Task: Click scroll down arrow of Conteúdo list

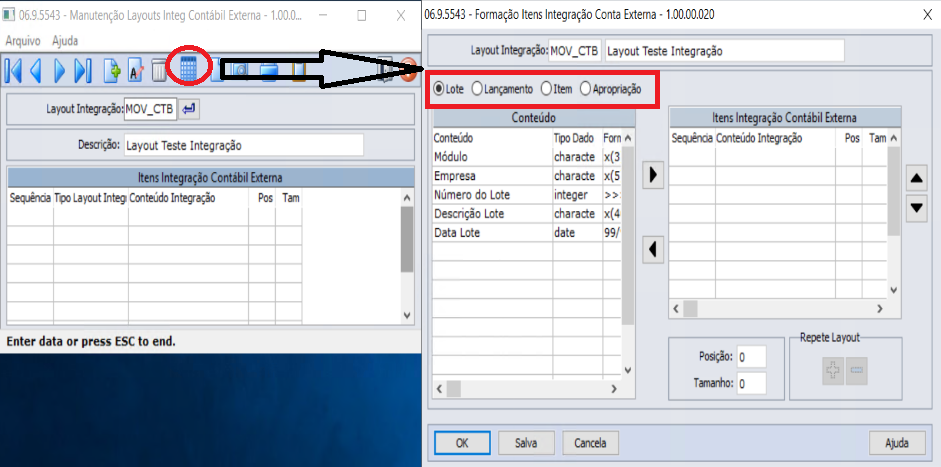Action: pos(628,370)
